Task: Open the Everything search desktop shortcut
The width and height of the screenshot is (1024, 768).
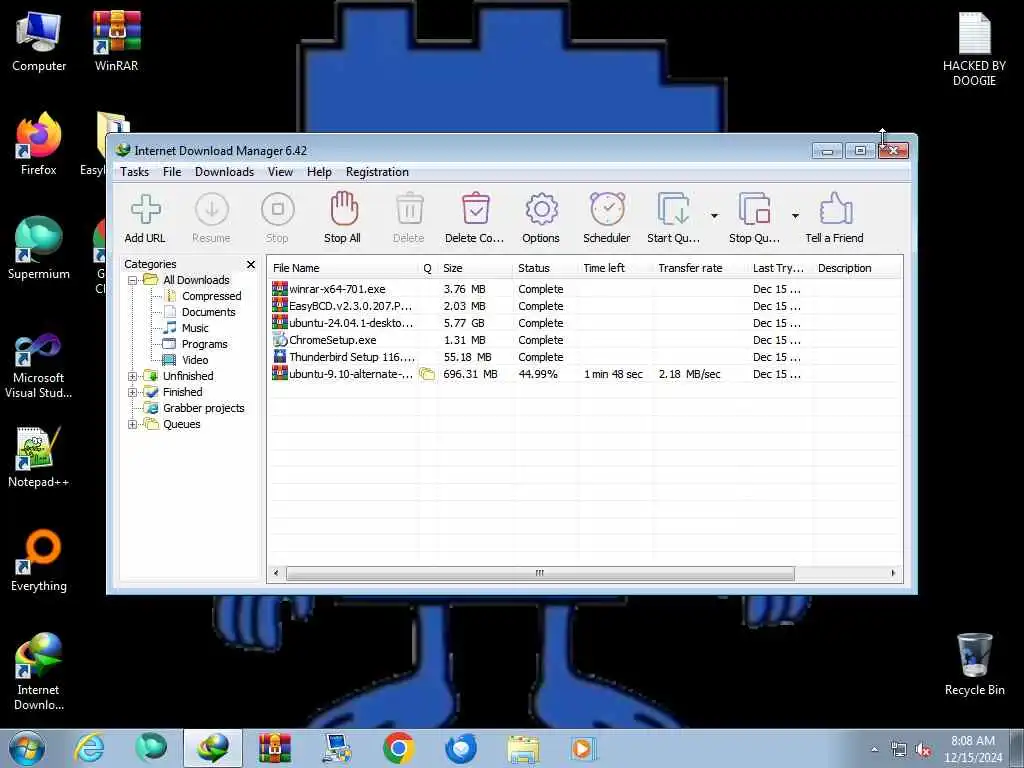Action: coord(39,560)
